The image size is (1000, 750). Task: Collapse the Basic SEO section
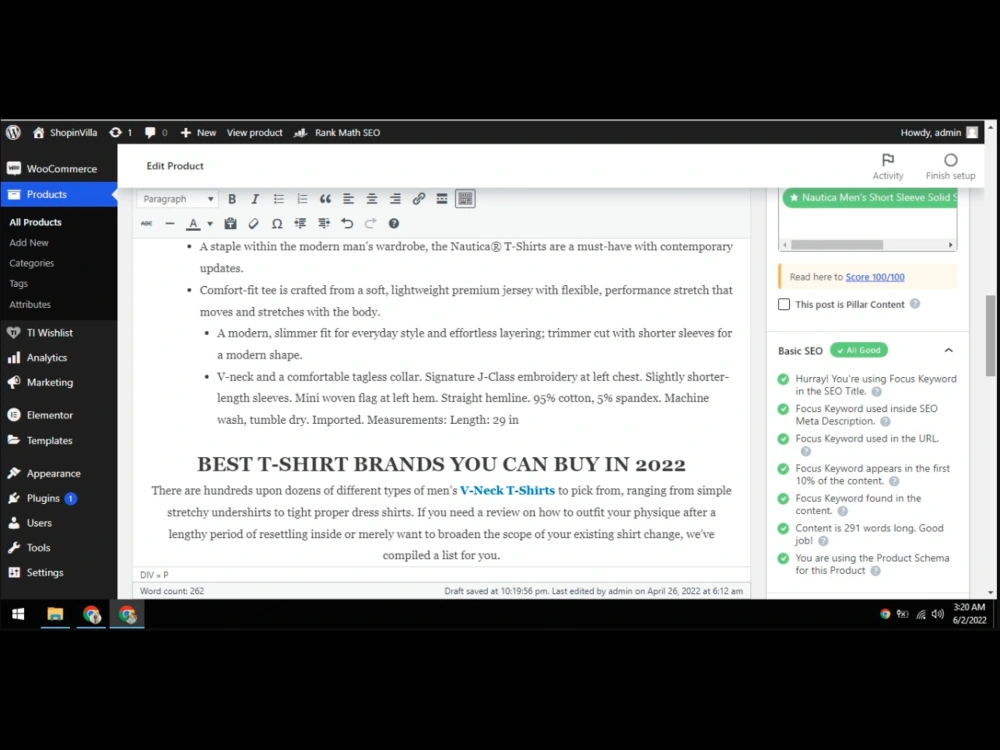point(948,350)
